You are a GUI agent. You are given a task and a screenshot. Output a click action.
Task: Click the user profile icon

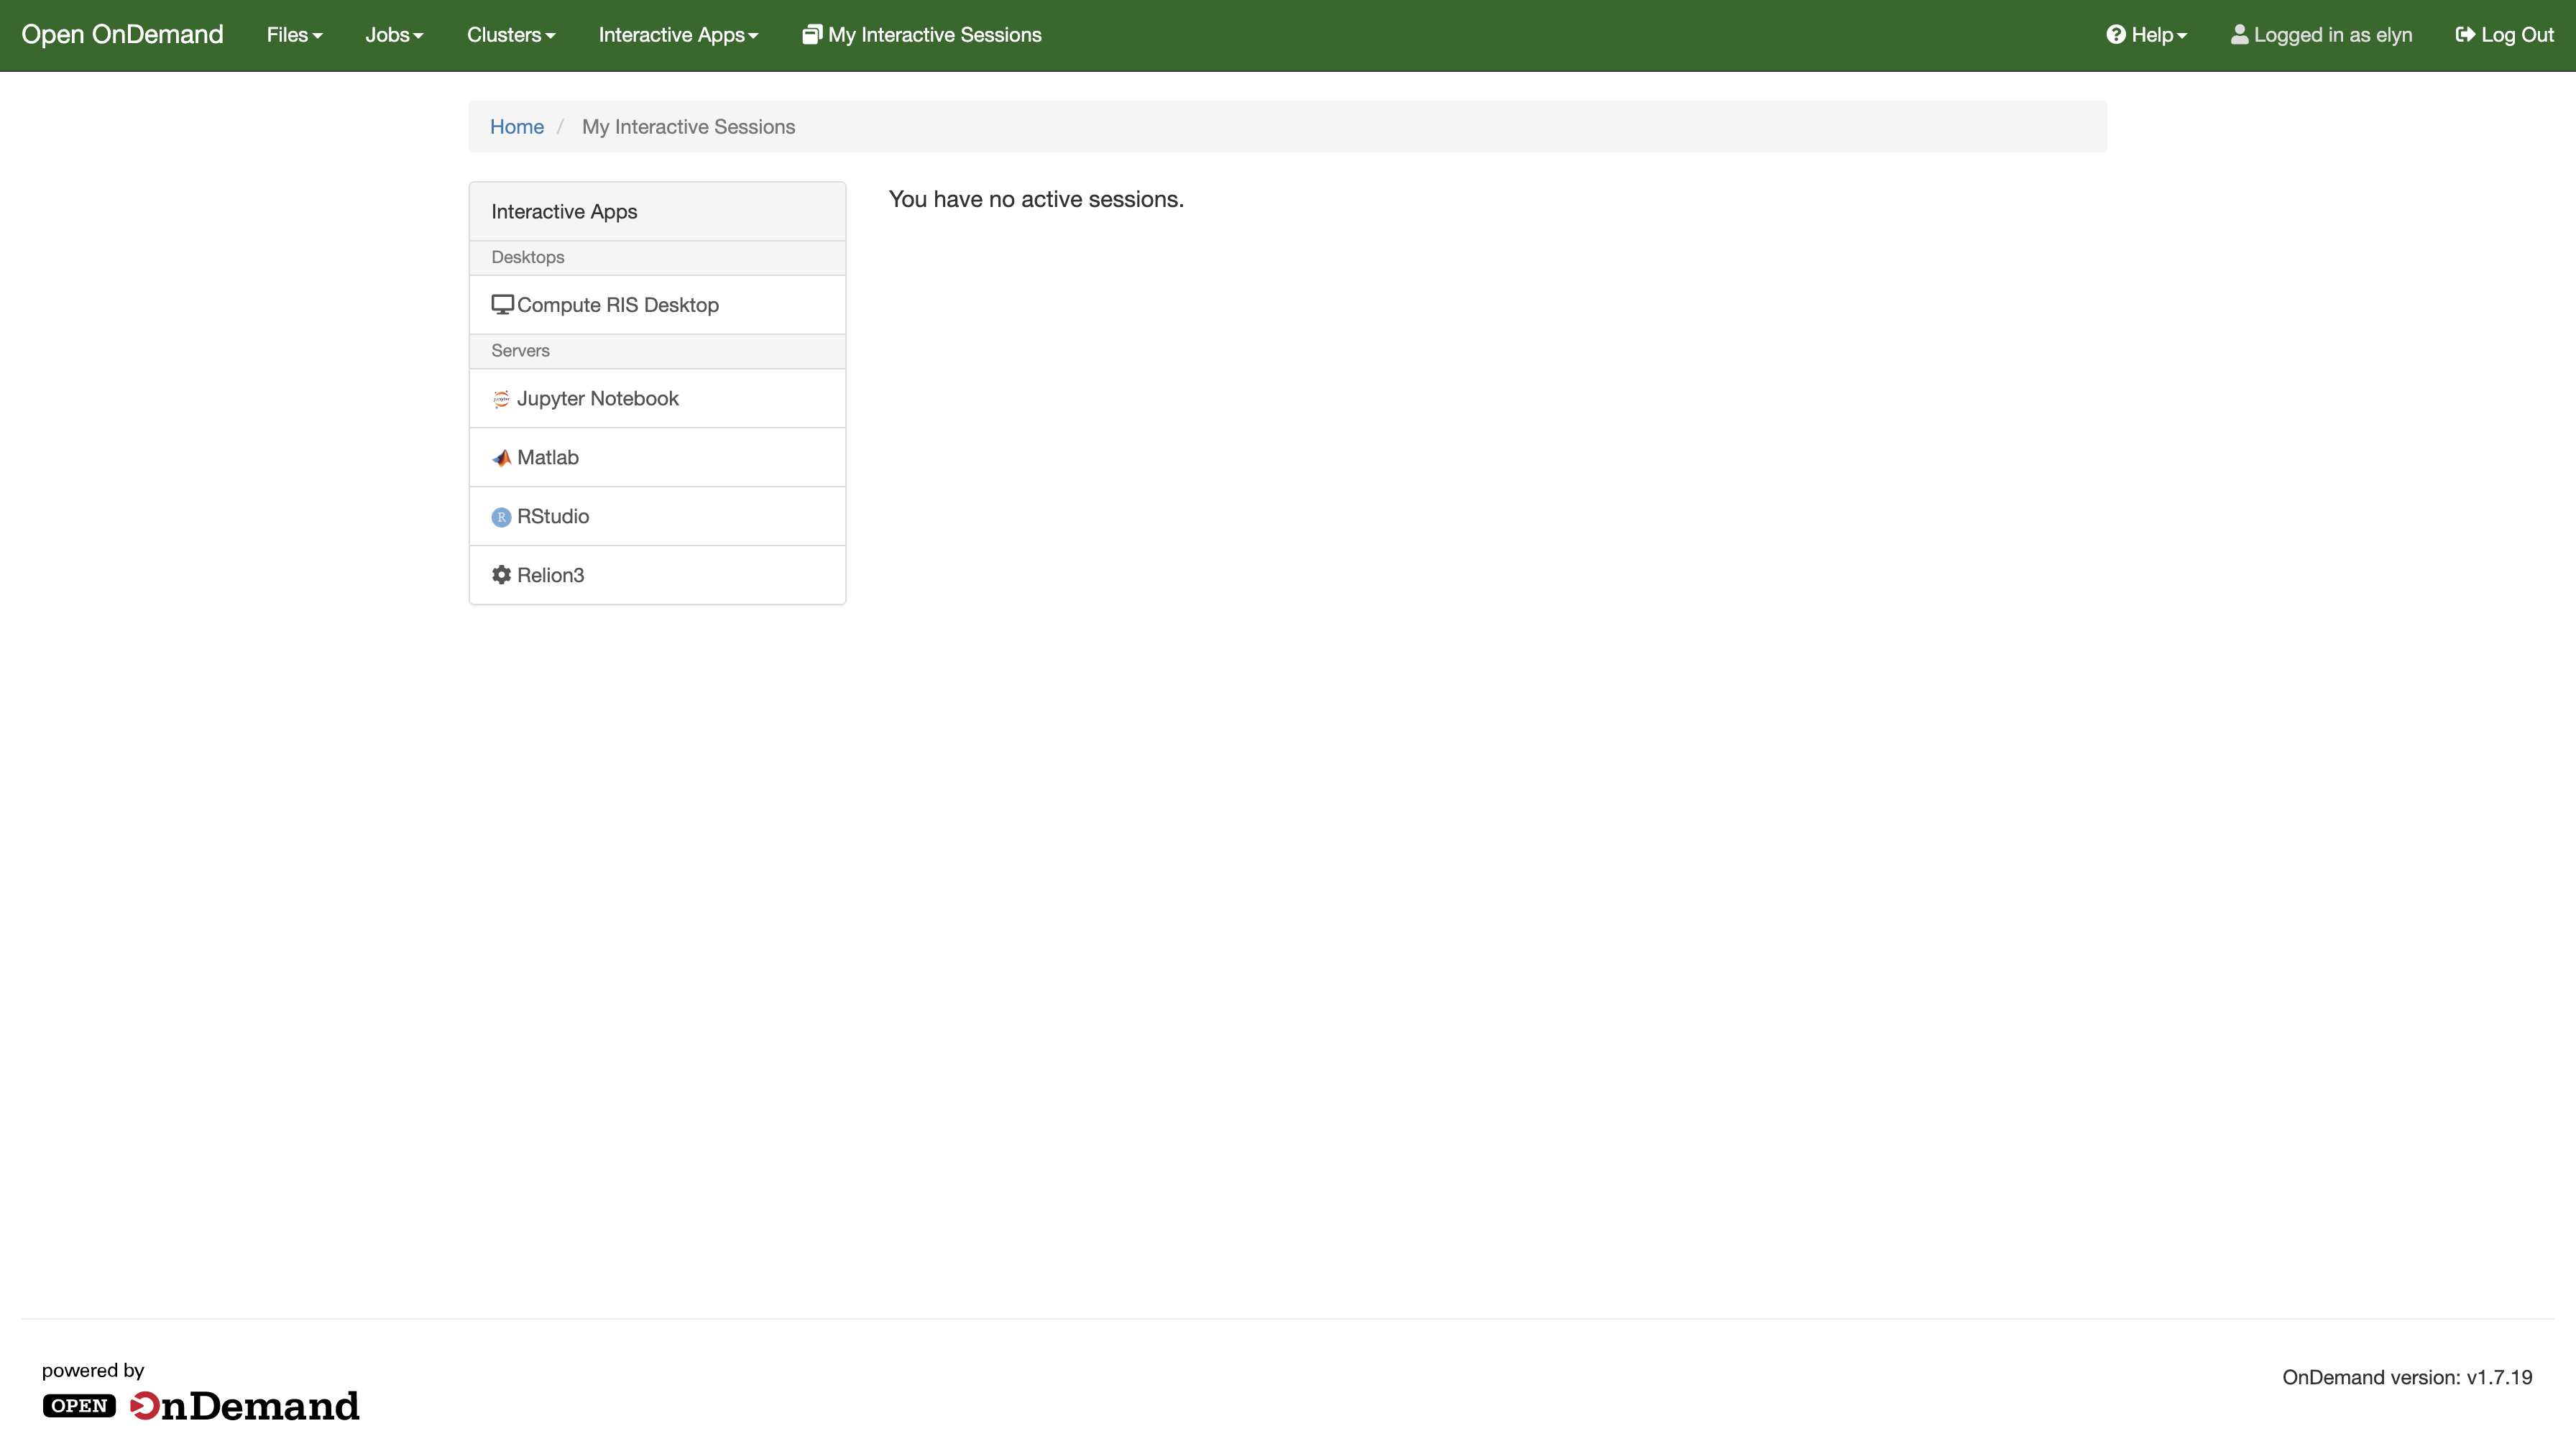[x=2239, y=35]
